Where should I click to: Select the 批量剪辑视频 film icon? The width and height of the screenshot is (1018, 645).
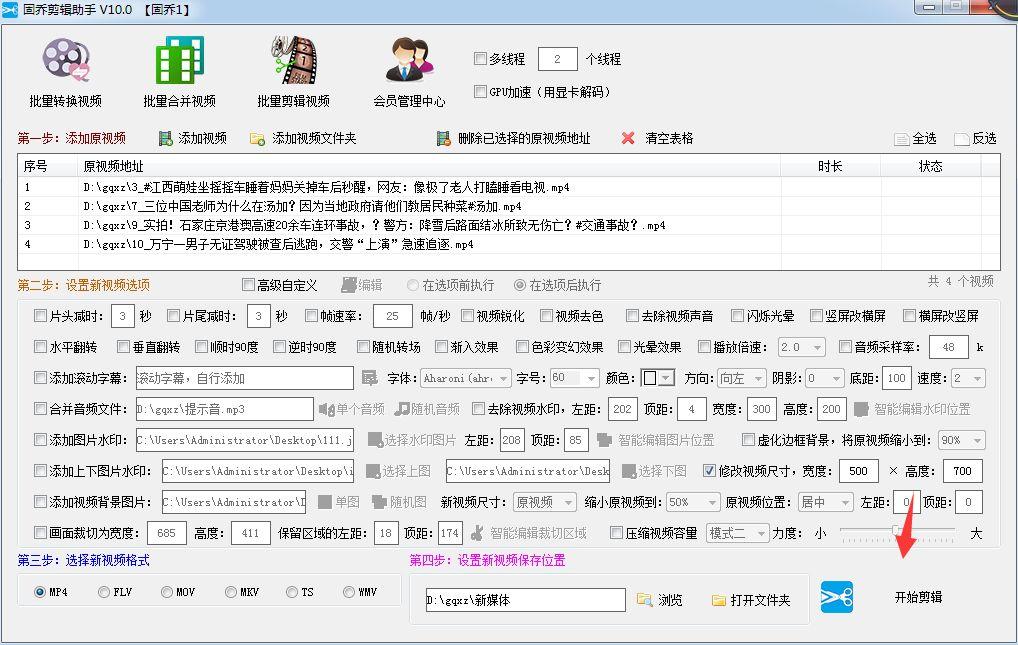(293, 60)
